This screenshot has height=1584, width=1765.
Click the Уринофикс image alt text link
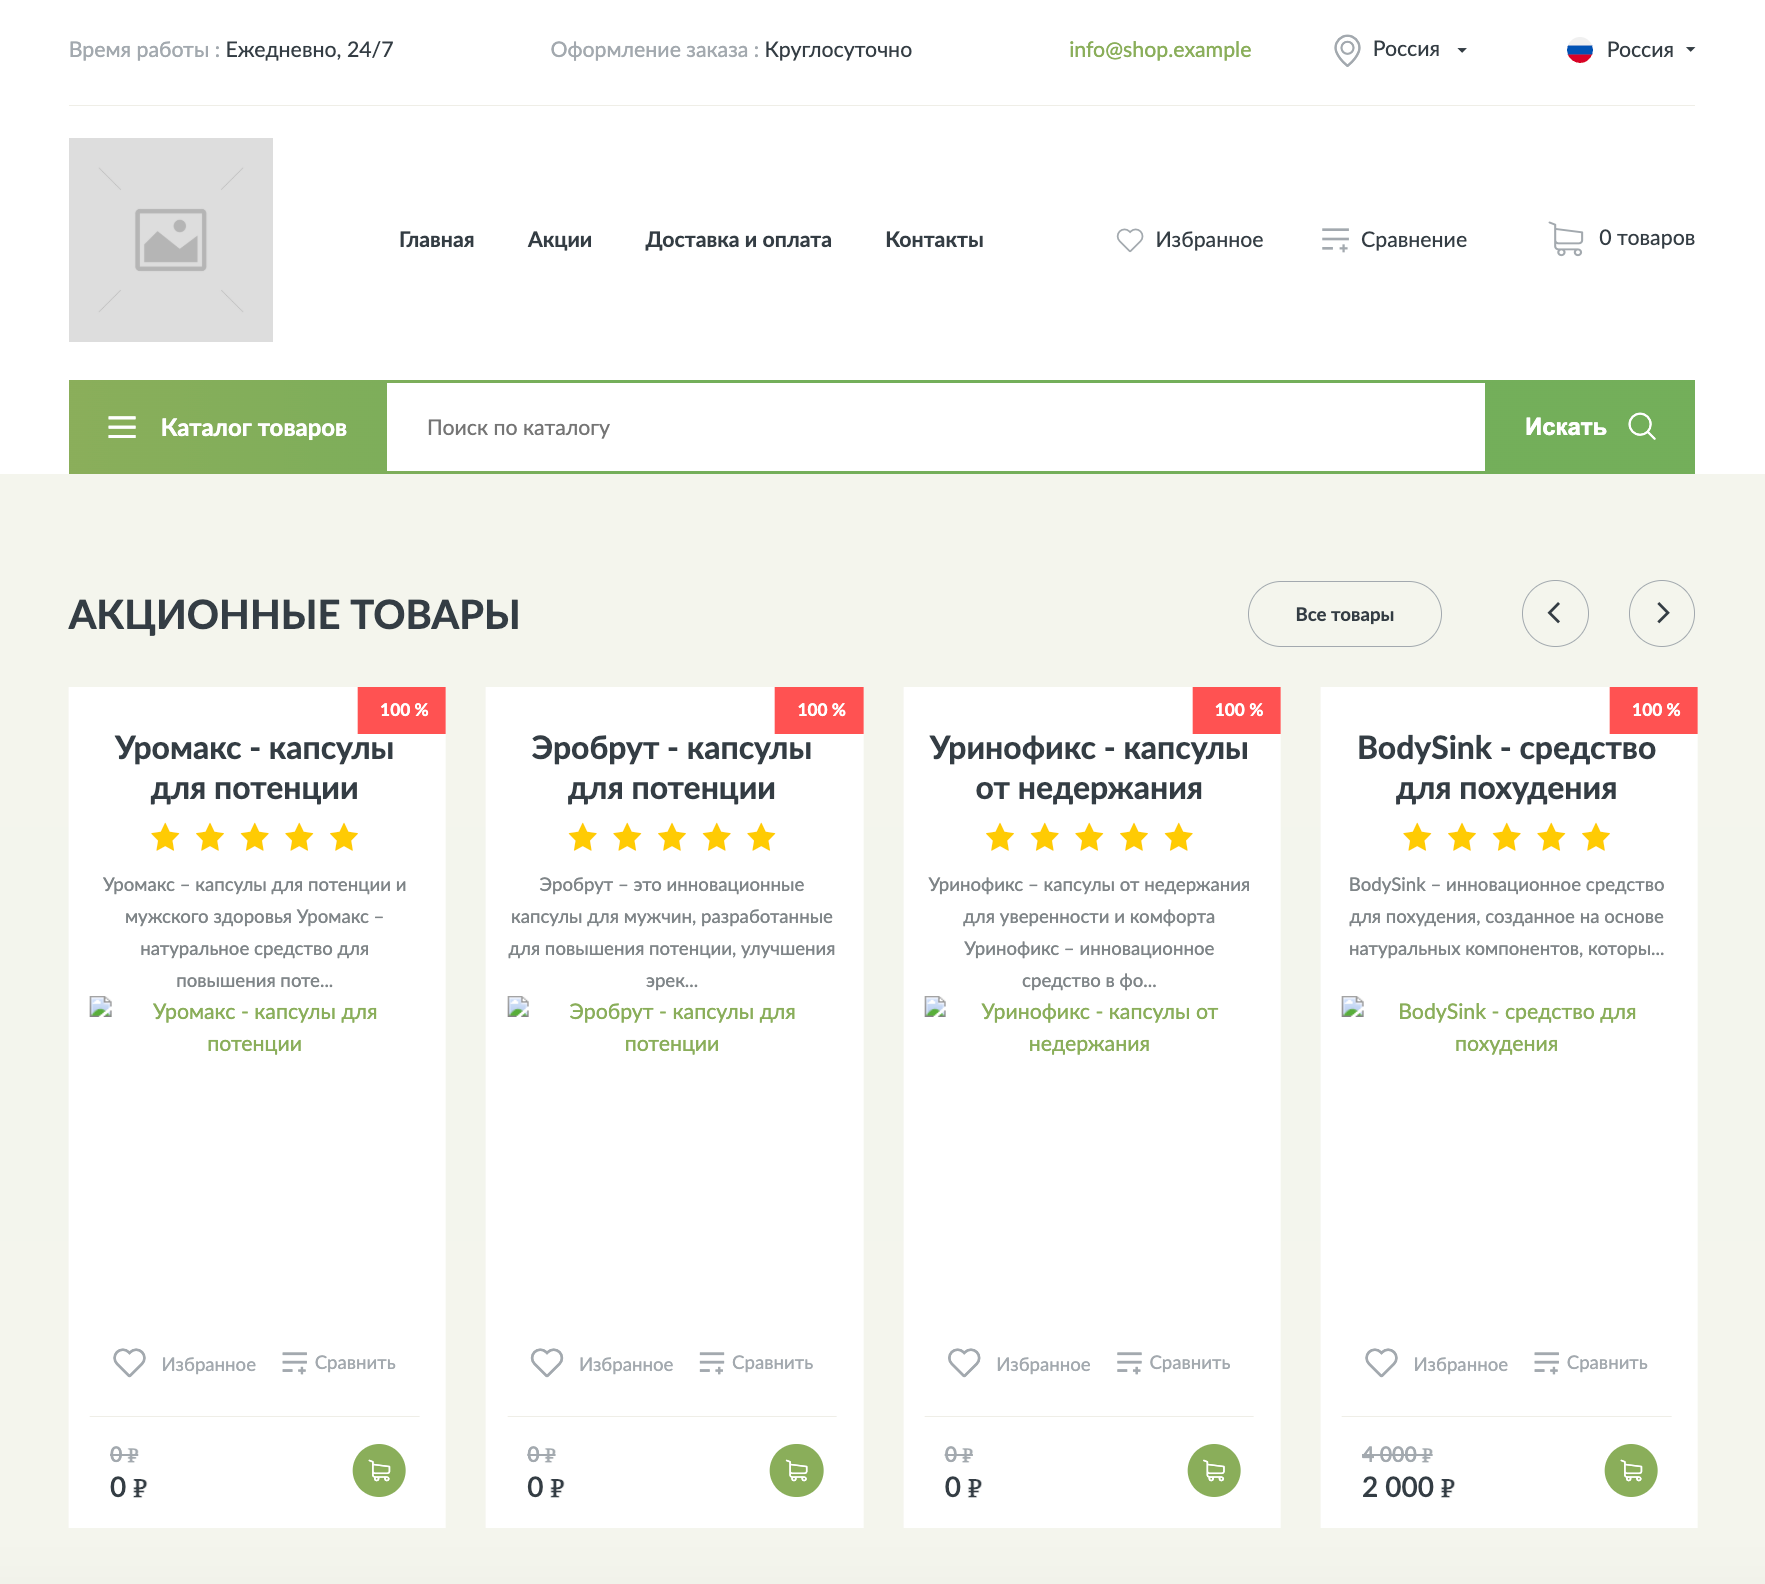click(1099, 1027)
